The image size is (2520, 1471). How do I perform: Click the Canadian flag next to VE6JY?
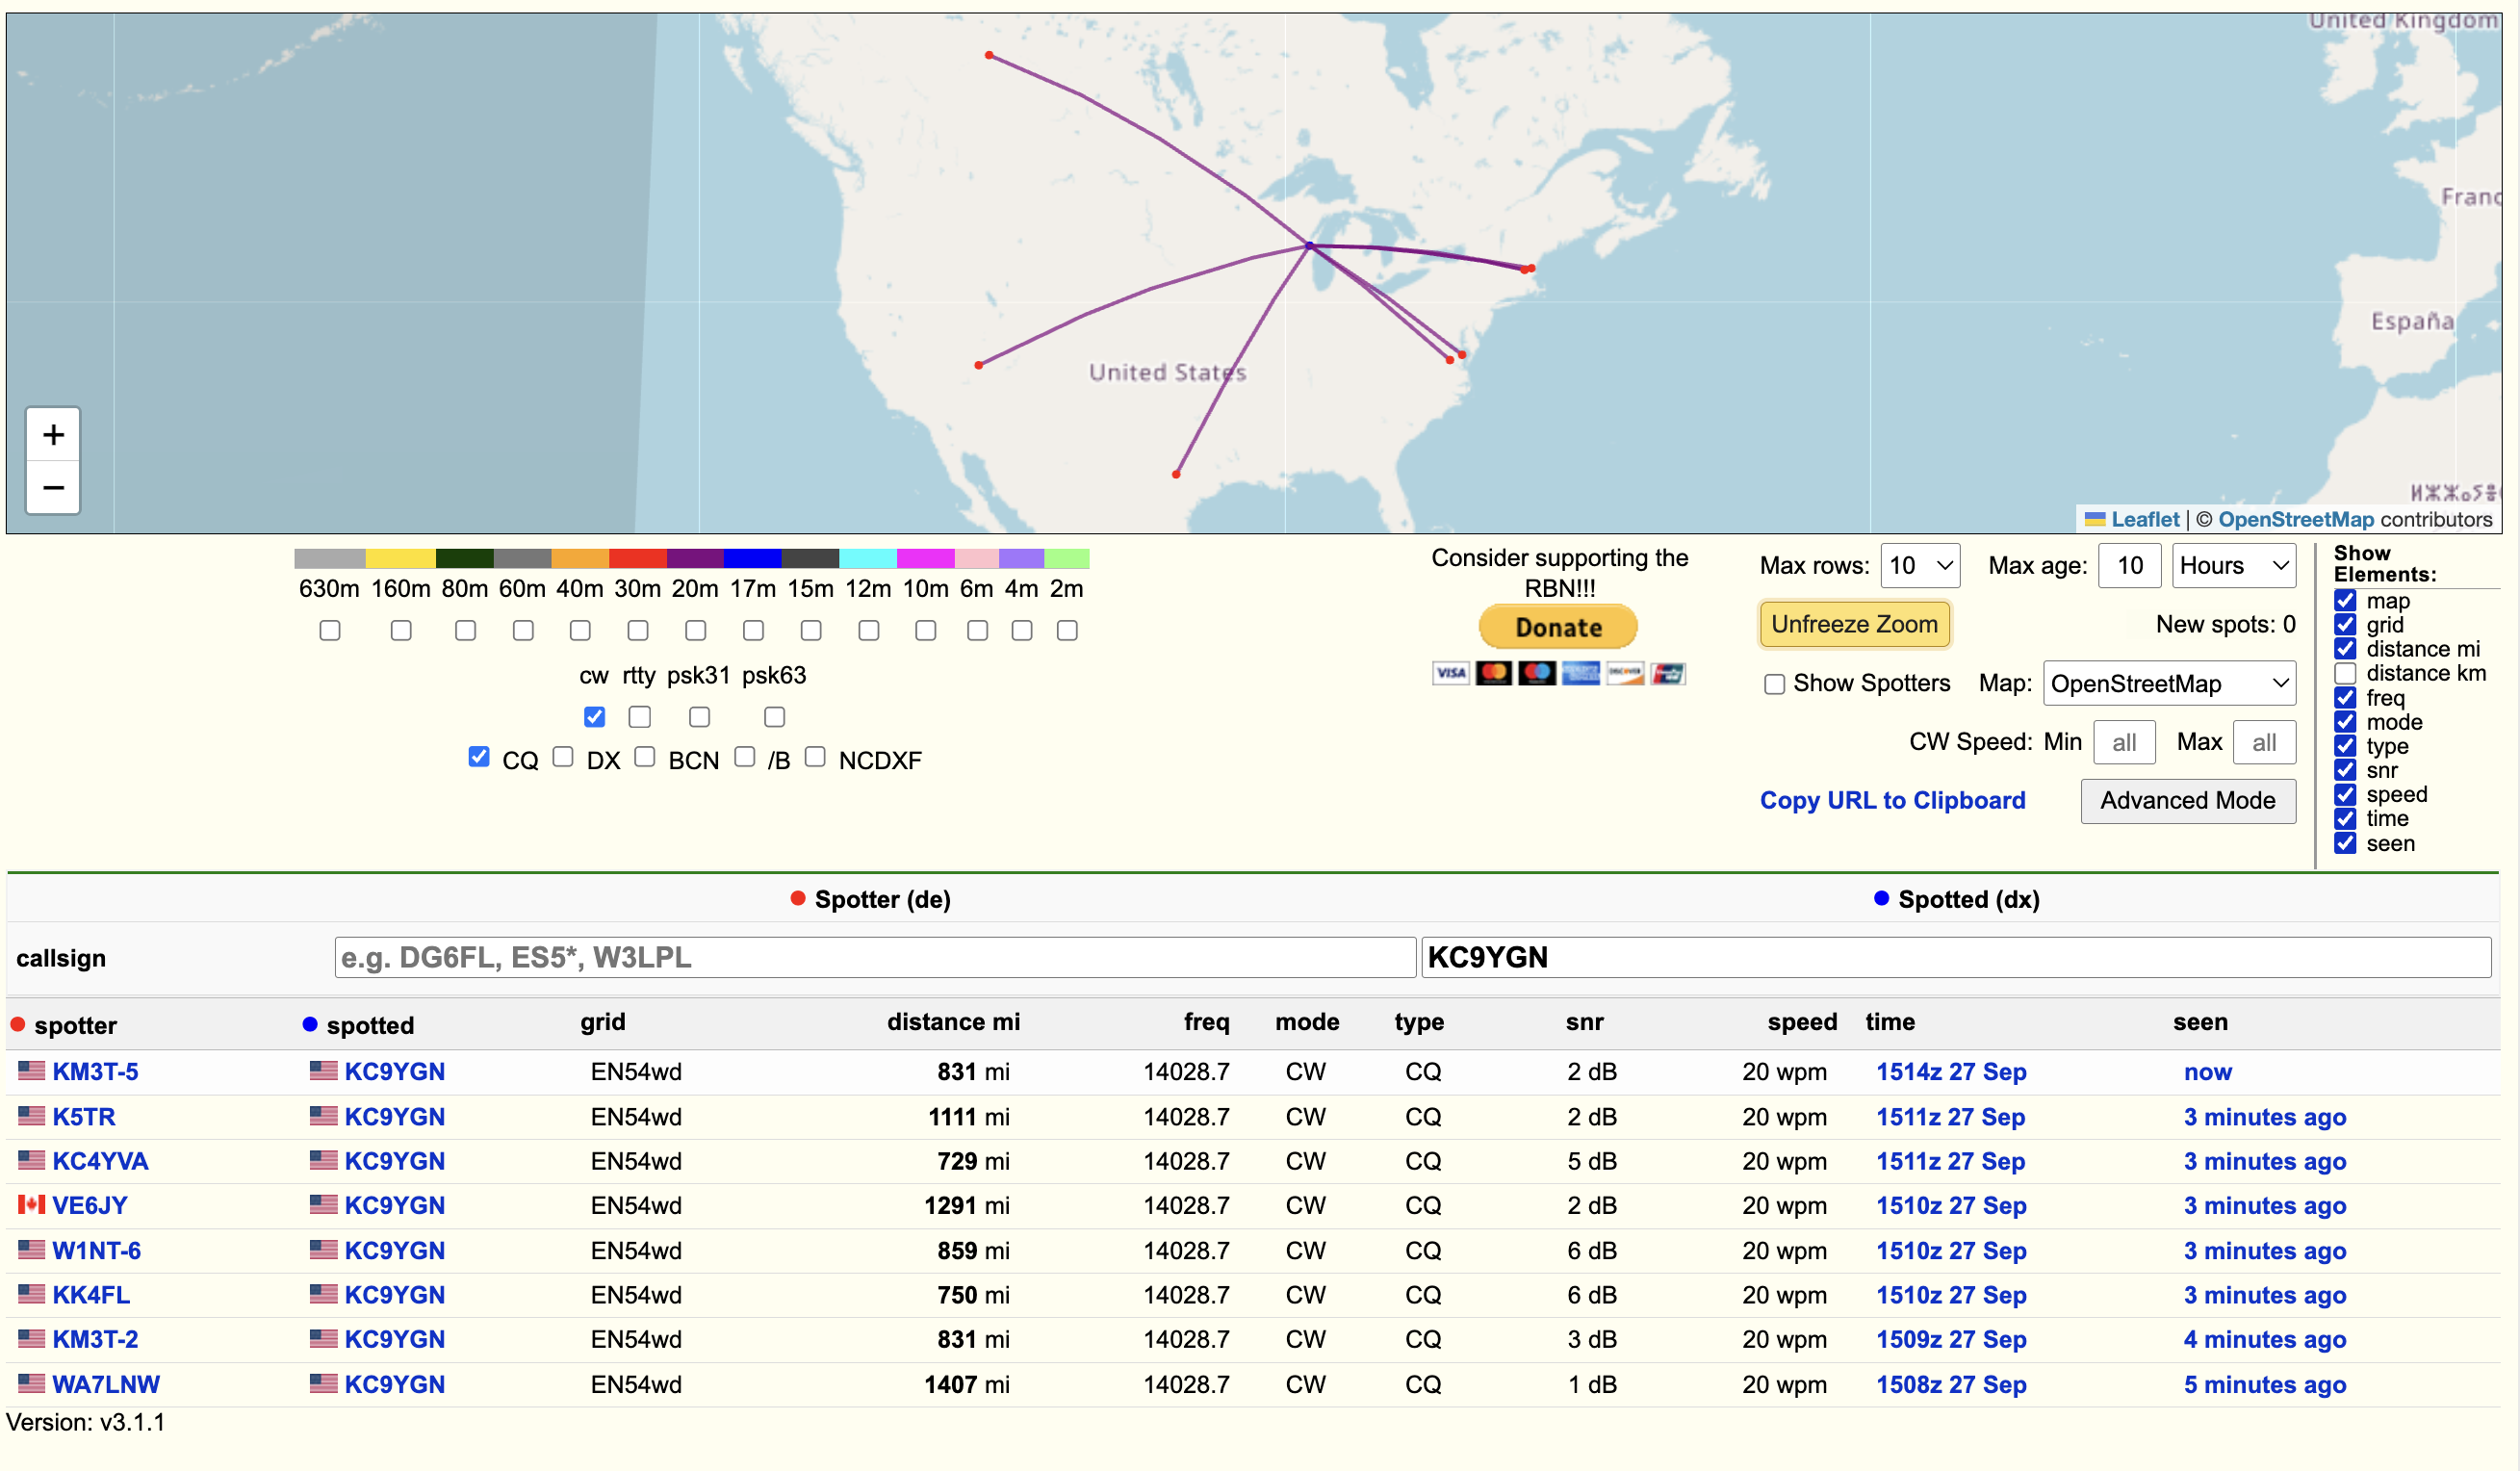click(31, 1205)
